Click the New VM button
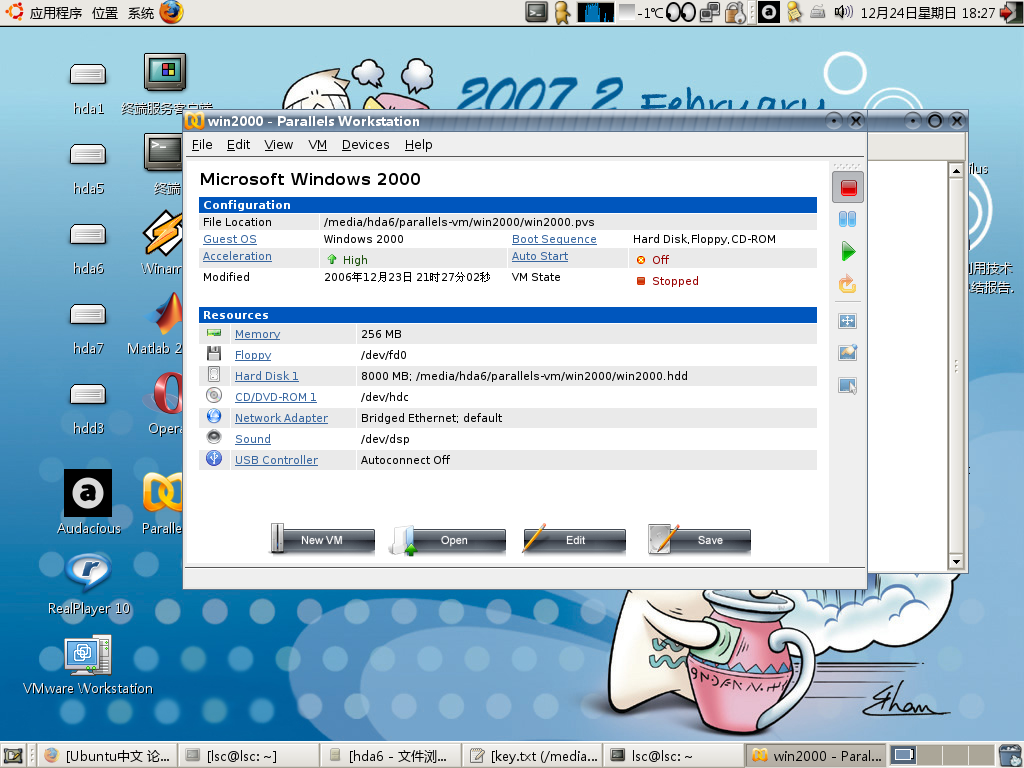The width and height of the screenshot is (1024, 768). [x=322, y=540]
